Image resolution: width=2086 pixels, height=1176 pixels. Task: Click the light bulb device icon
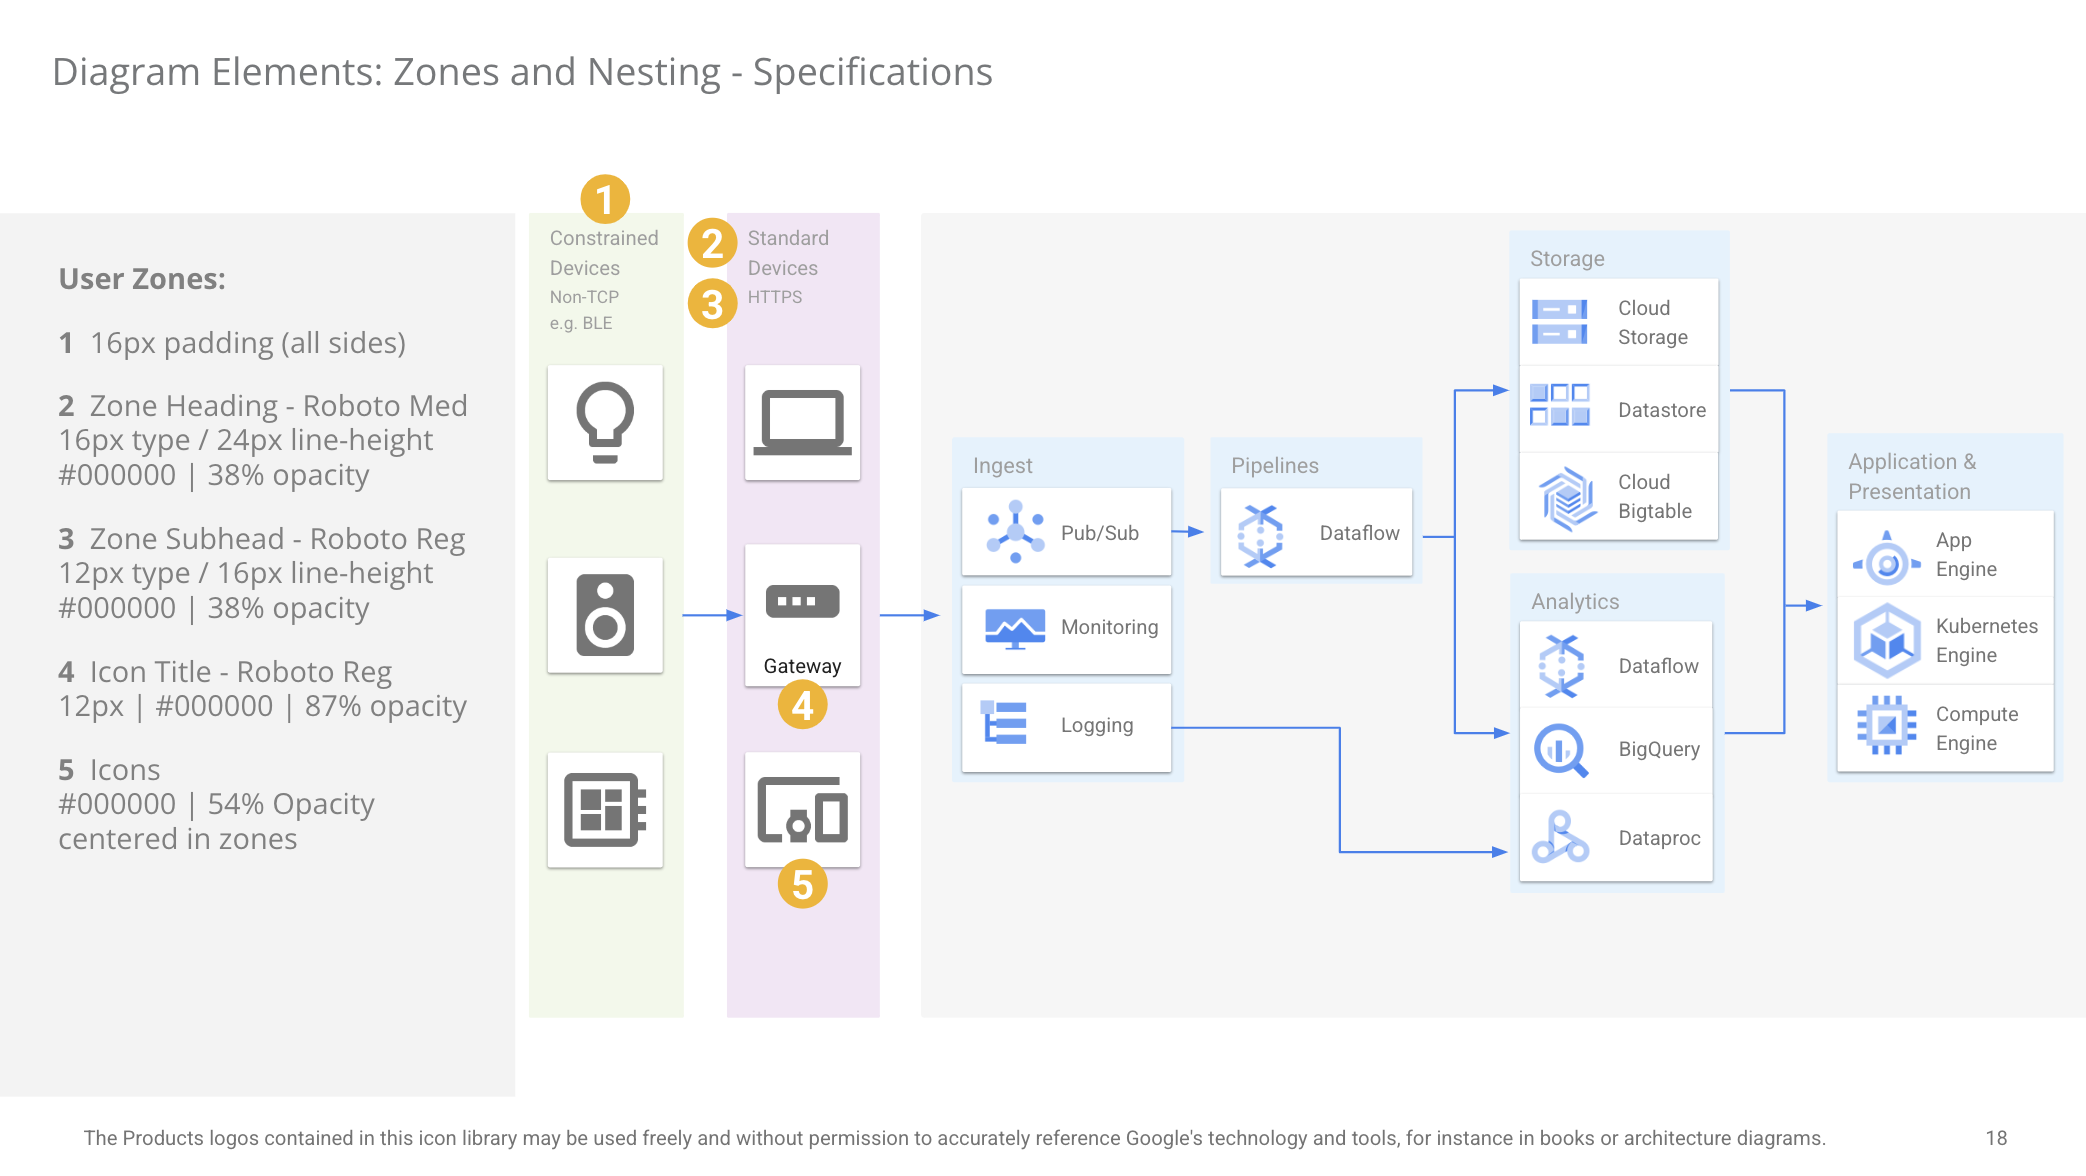click(x=605, y=422)
